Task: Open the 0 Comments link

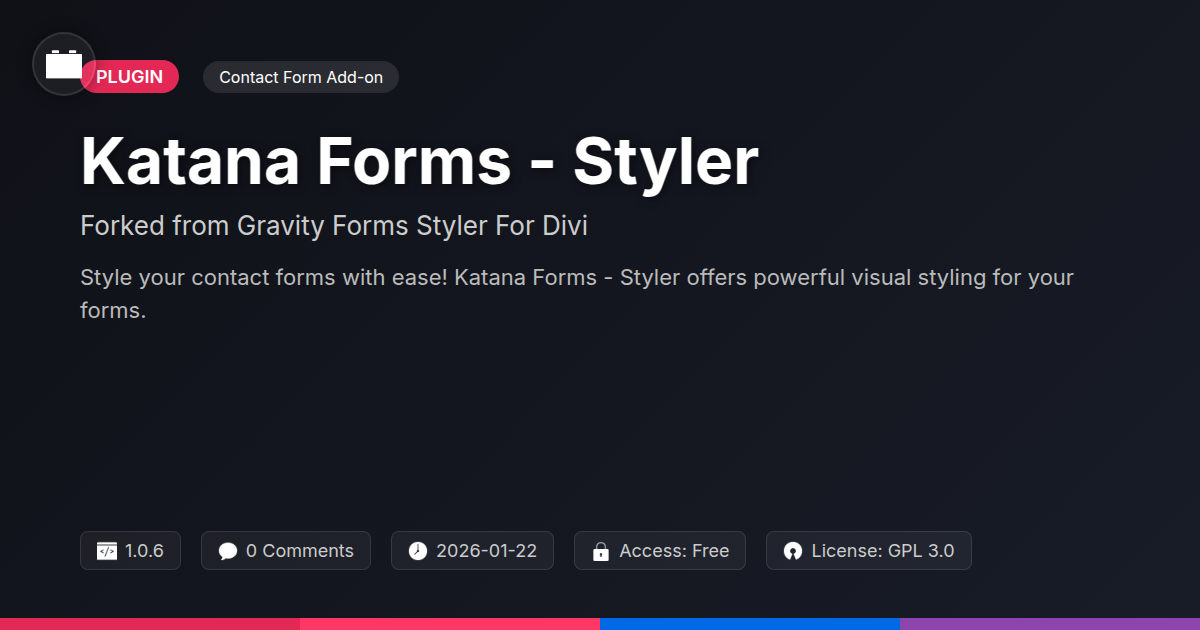Action: tap(300, 551)
